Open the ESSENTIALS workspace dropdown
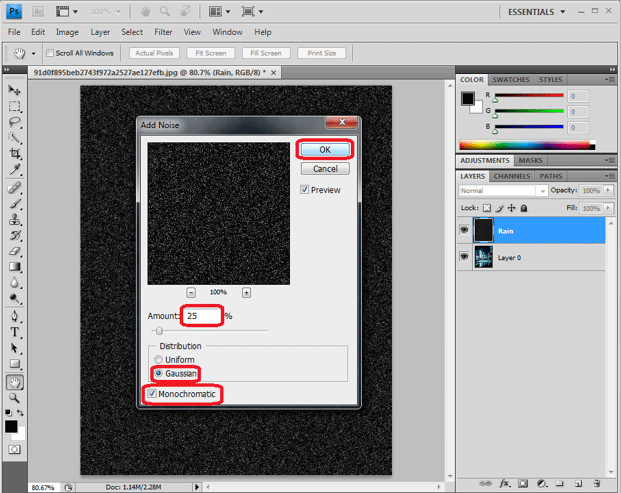This screenshot has height=493, width=621. 537,12
